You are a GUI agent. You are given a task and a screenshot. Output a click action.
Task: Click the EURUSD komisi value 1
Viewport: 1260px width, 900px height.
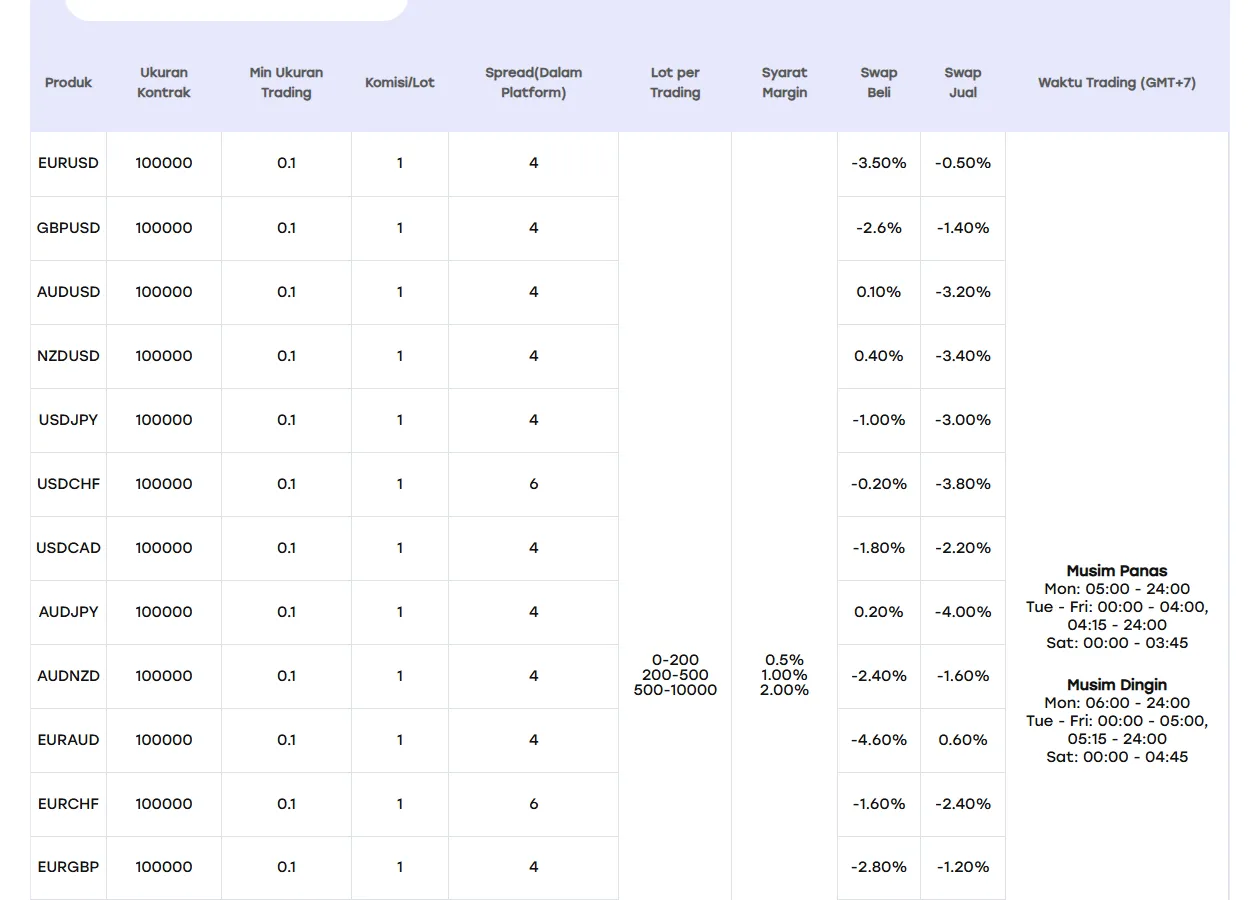tap(400, 163)
